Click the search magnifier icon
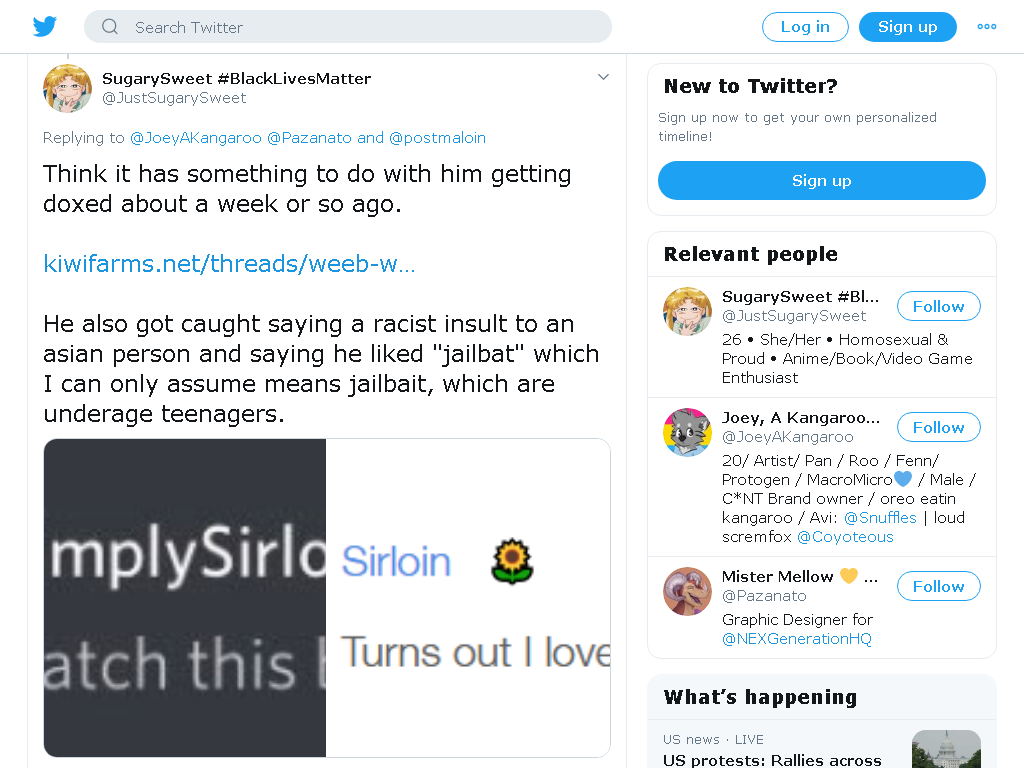 [x=110, y=27]
